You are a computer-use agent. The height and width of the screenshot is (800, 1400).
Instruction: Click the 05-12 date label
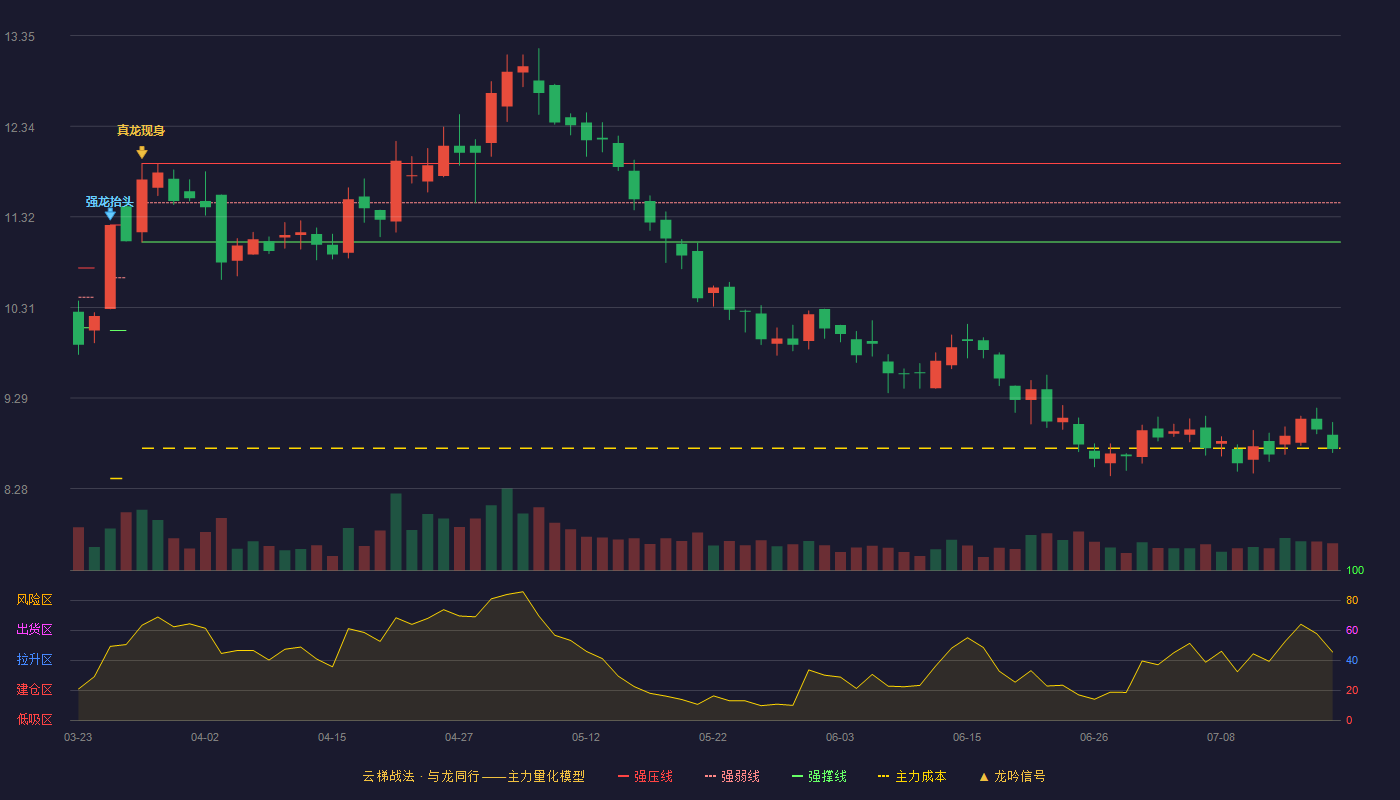pos(586,737)
